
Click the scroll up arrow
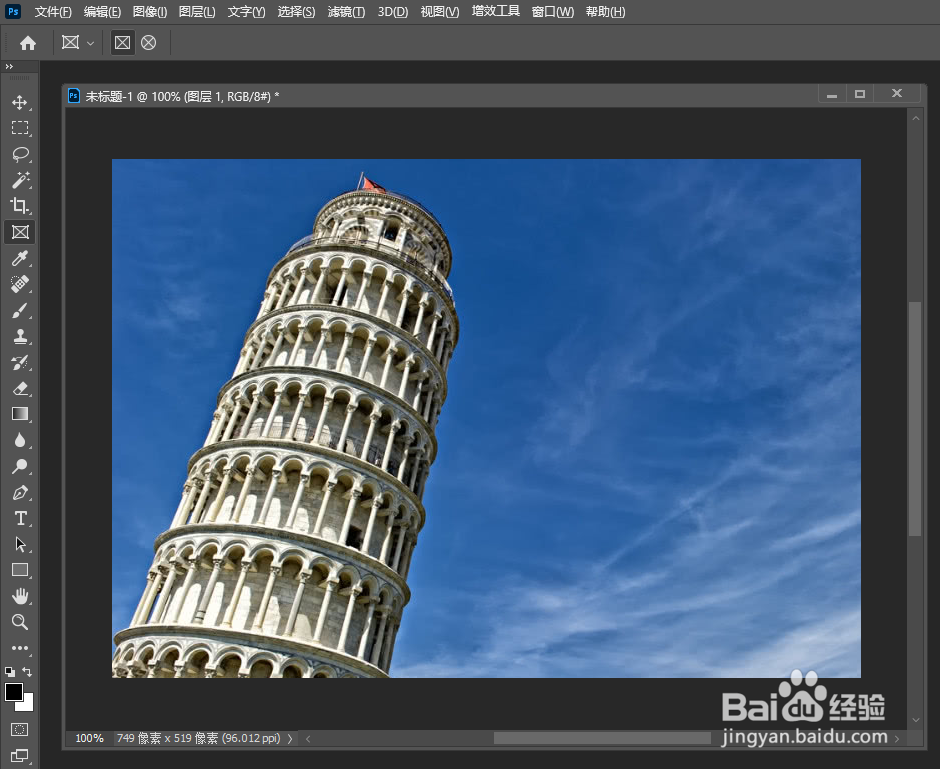(x=915, y=119)
